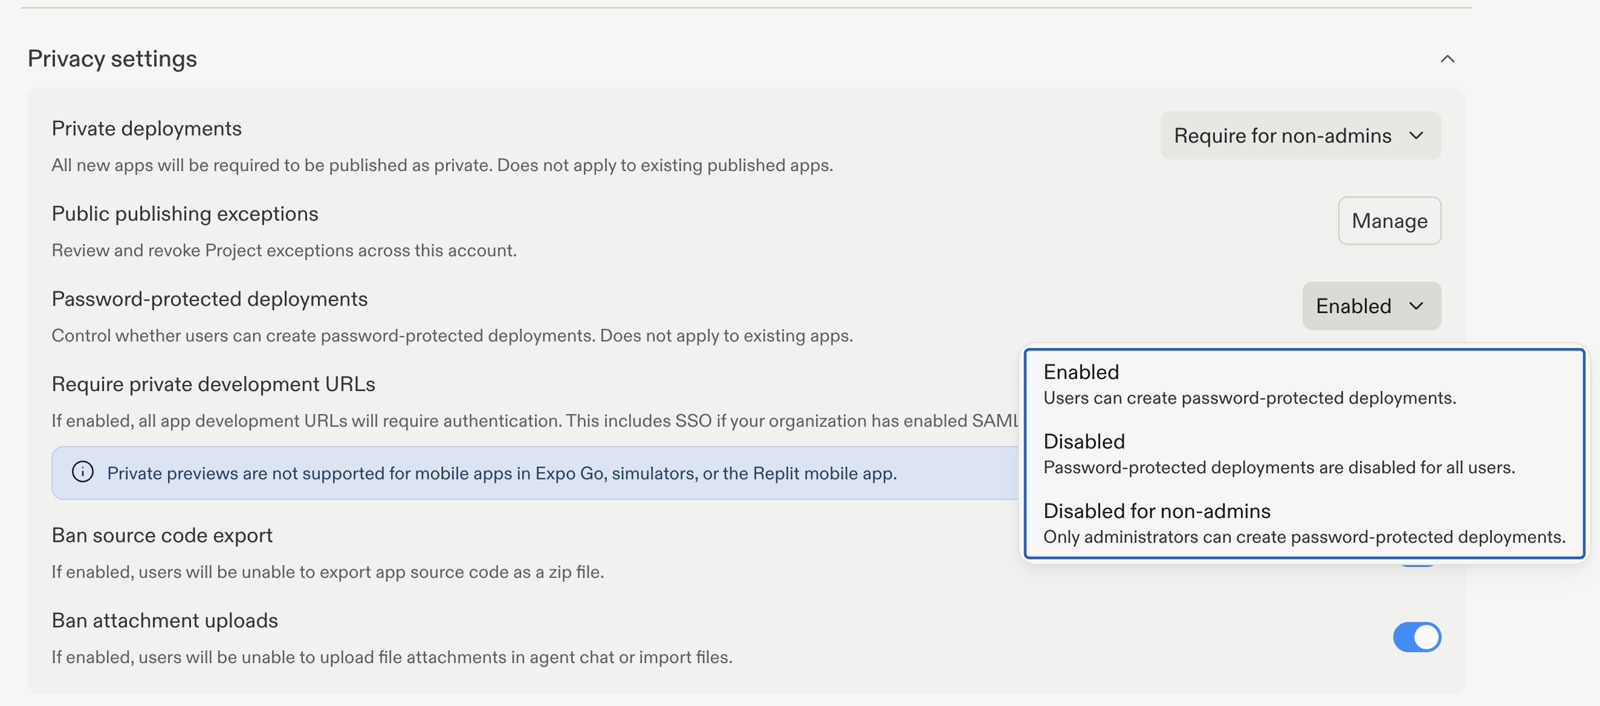
Task: Click the info icon in the private previews notice
Action: click(83, 472)
